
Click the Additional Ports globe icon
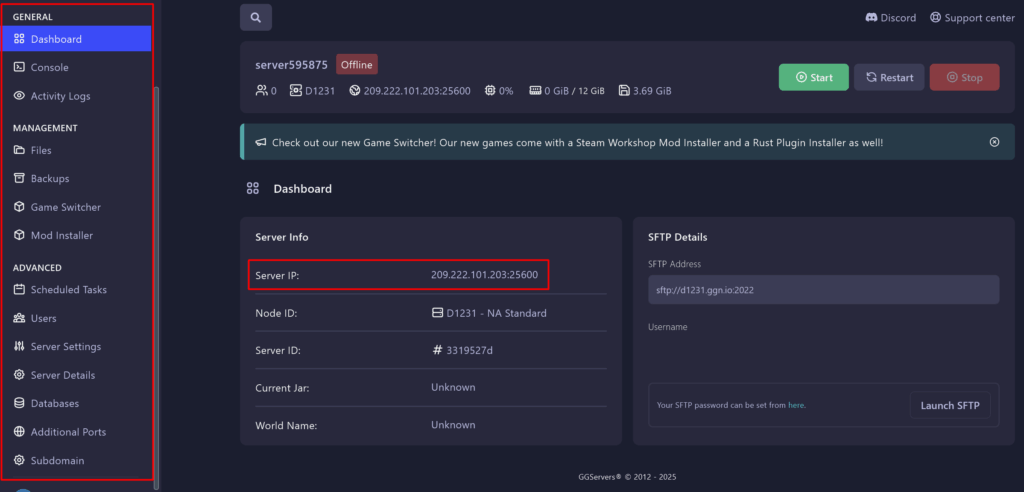click(20, 432)
